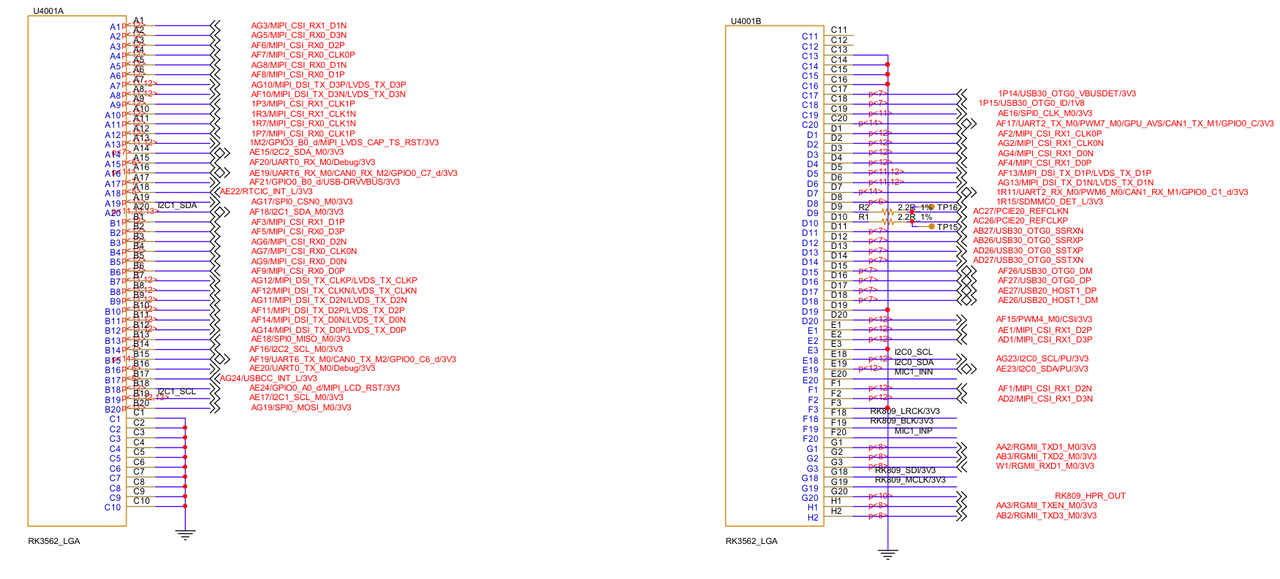Select net label AA3/RGMII_TXEN_M0/3V3
Image resolution: width=1280 pixels, height=579 pixels.
(x=1046, y=506)
